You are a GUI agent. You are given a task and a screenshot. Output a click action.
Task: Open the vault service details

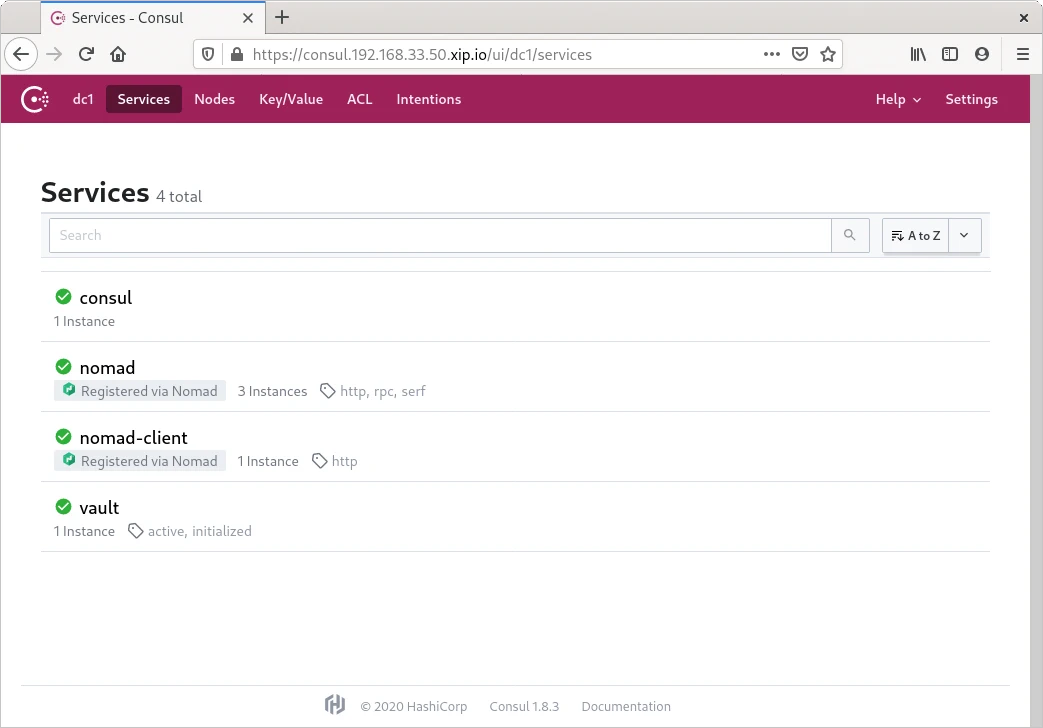click(x=99, y=507)
